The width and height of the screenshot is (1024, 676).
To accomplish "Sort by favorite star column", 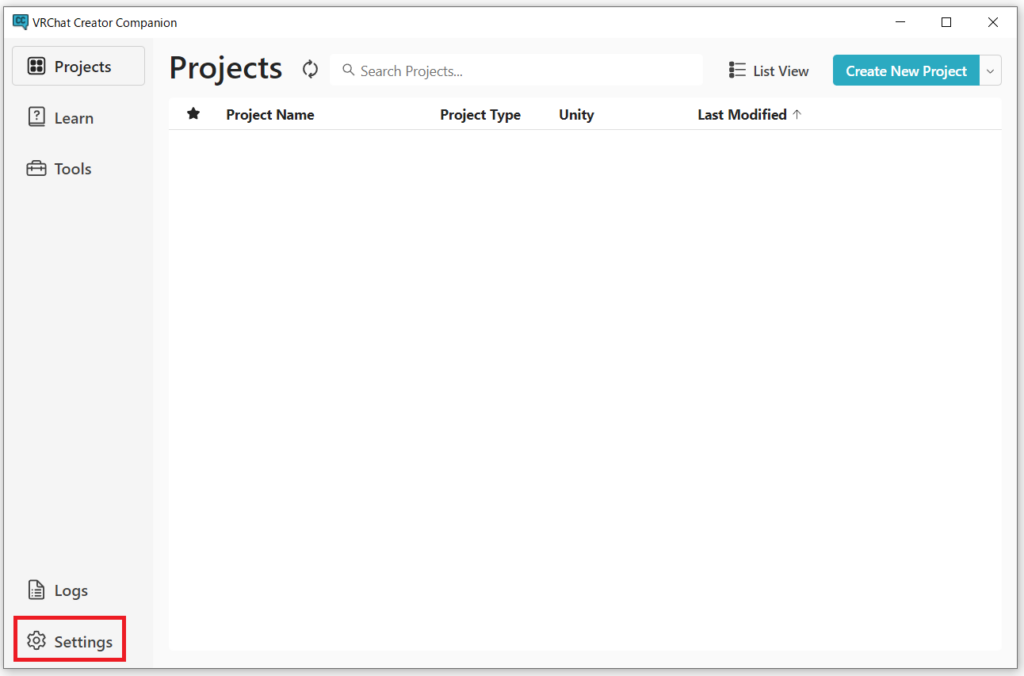I will tap(193, 114).
